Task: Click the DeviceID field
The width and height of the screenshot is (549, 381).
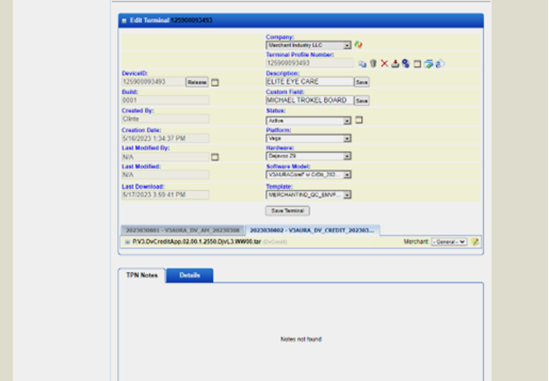Action: [153, 82]
